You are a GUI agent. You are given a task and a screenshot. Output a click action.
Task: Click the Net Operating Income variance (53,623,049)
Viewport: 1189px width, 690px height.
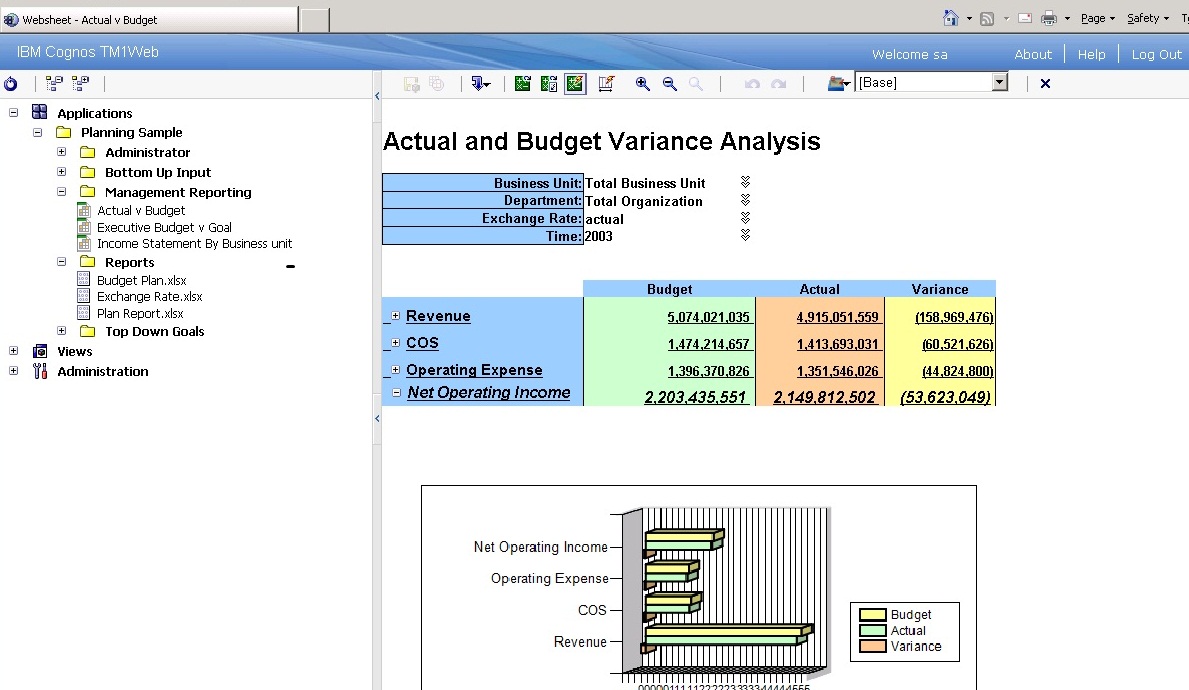[x=945, y=397]
